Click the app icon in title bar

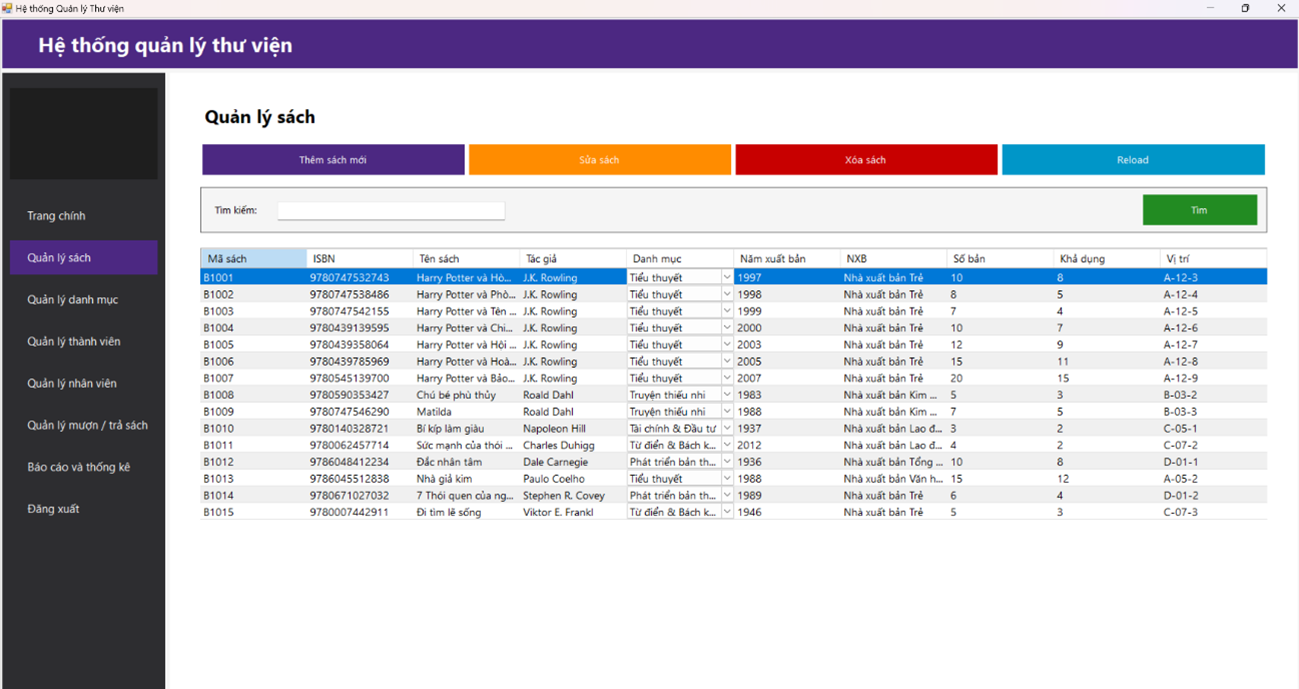coord(7,8)
